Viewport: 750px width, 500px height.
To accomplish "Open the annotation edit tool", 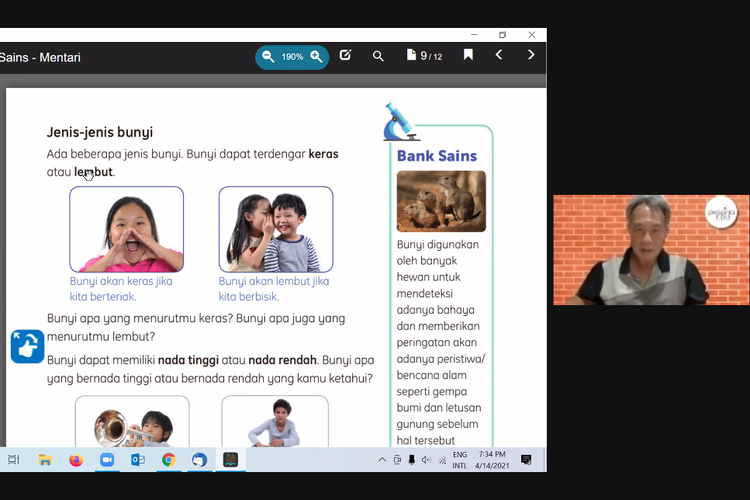I will point(345,56).
